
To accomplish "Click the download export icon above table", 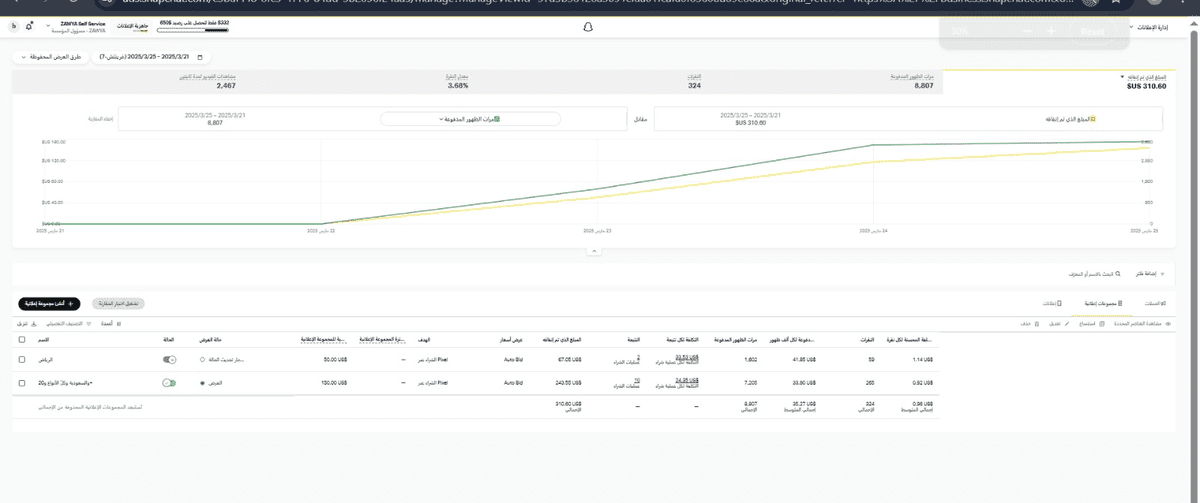I will (34, 324).
